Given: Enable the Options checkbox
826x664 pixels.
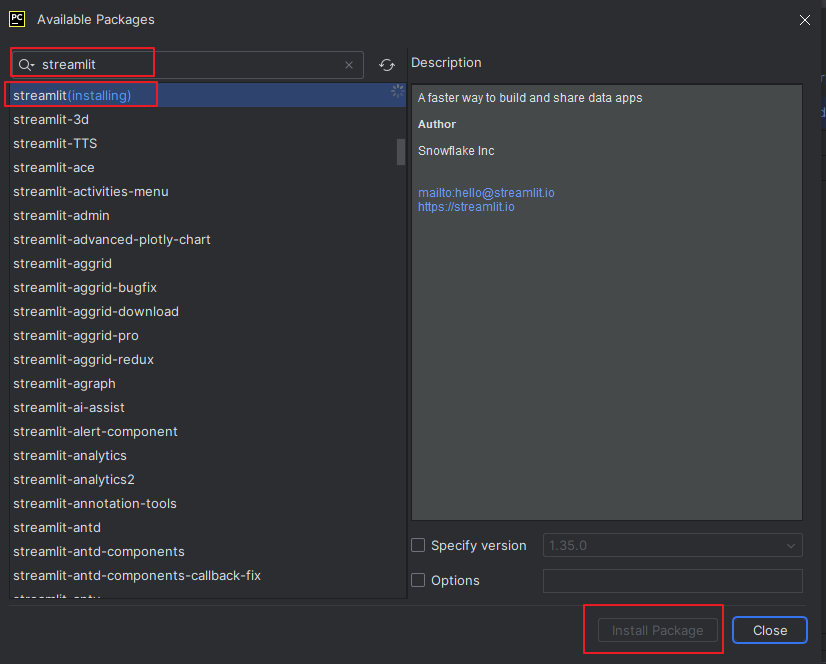Looking at the screenshot, I should pos(418,580).
